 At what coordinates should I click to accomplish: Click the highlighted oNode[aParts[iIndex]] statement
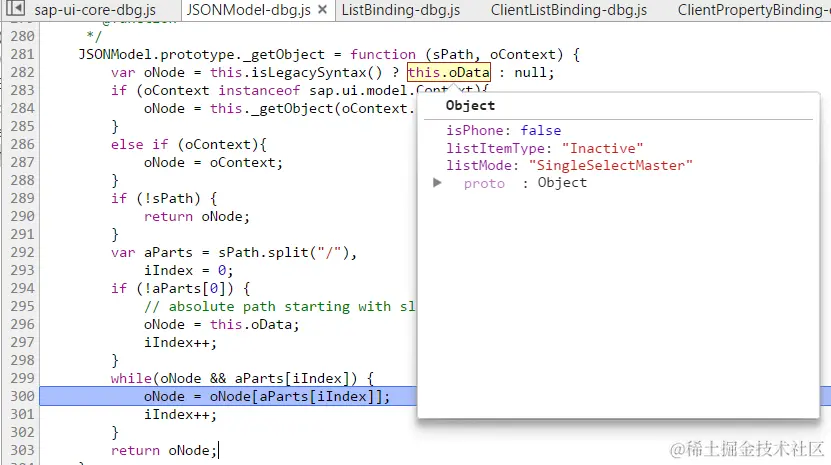[267, 397]
